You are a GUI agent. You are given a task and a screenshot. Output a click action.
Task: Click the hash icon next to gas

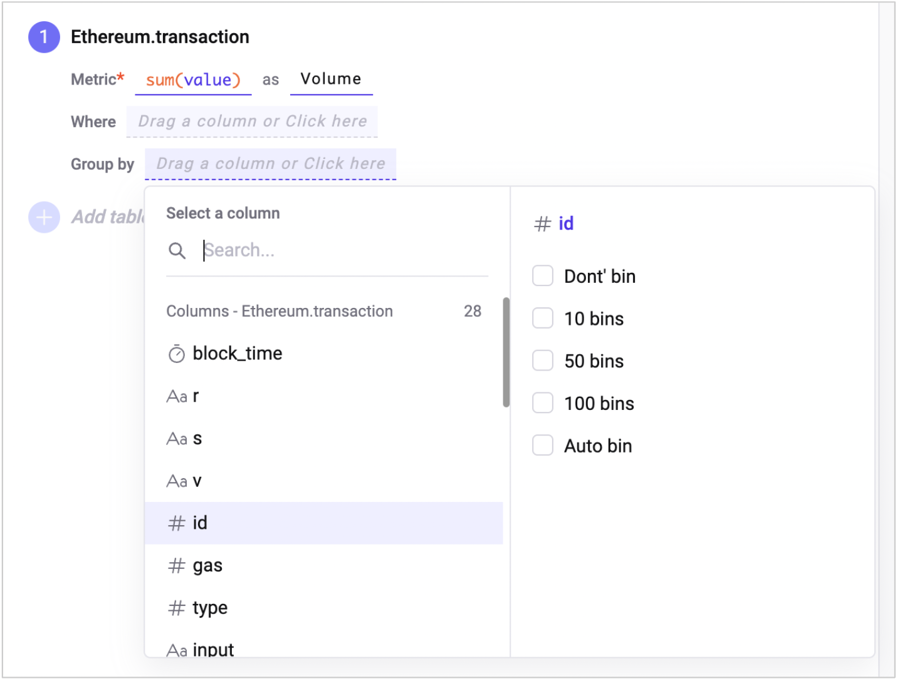[177, 566]
